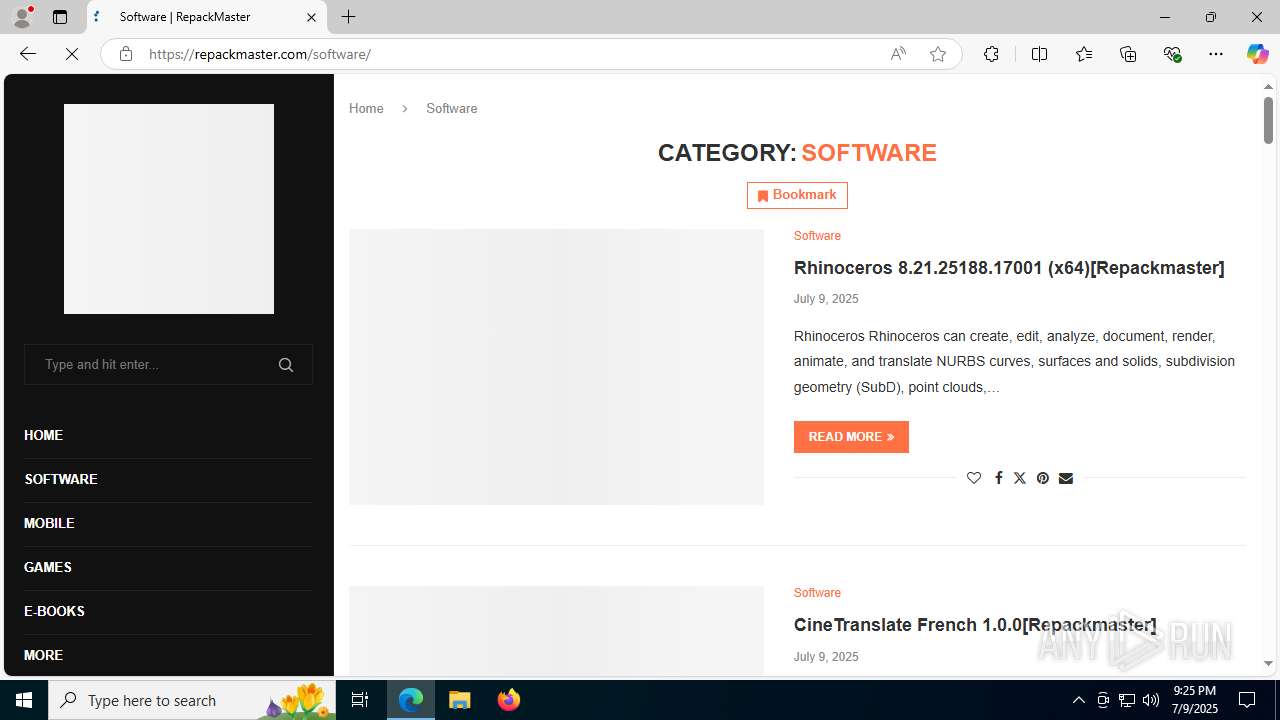Screen dimensions: 1280x720
Task: Open Task View on the taskbar
Action: (x=360, y=700)
